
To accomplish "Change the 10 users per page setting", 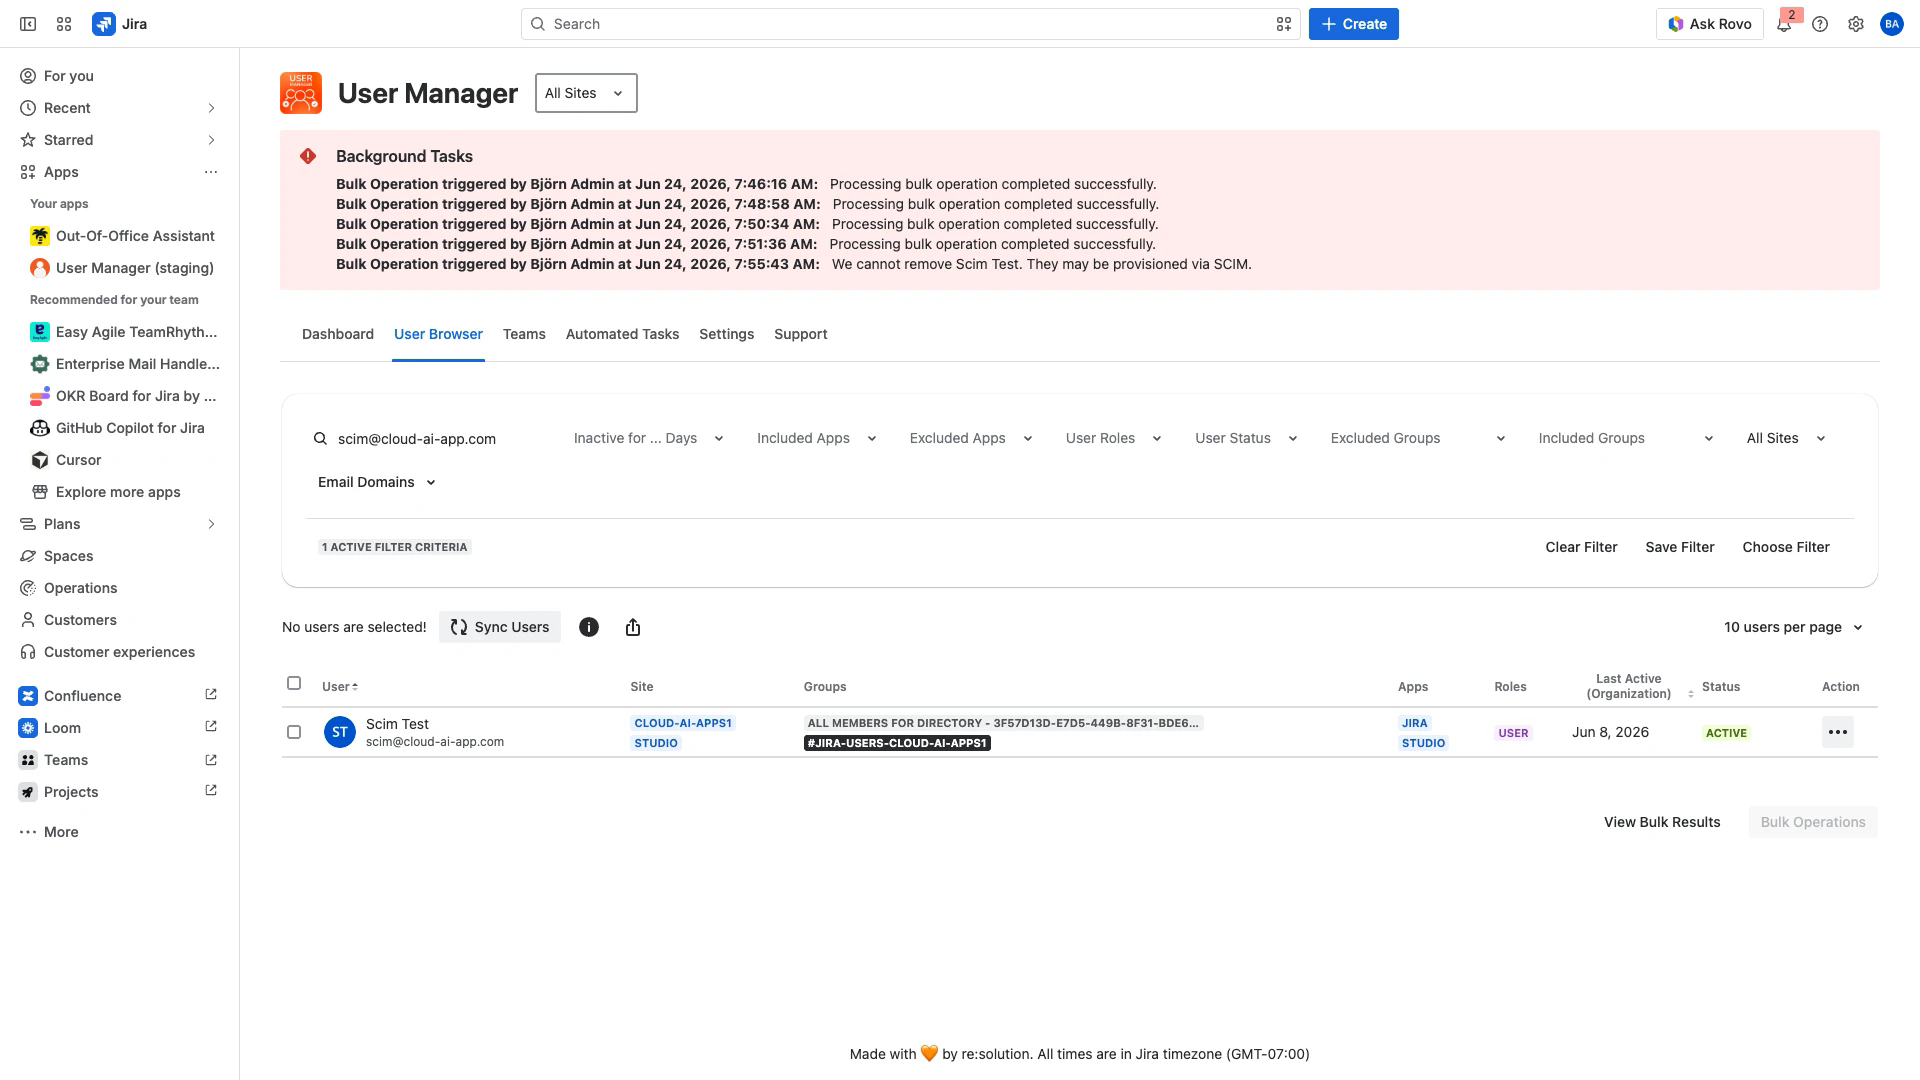I will (1794, 627).
